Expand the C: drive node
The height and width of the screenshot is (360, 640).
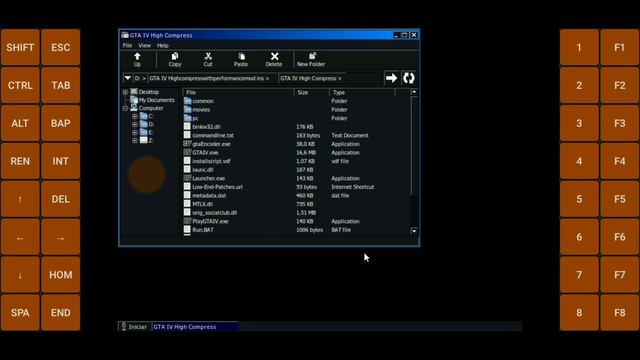pyautogui.click(x=135, y=116)
